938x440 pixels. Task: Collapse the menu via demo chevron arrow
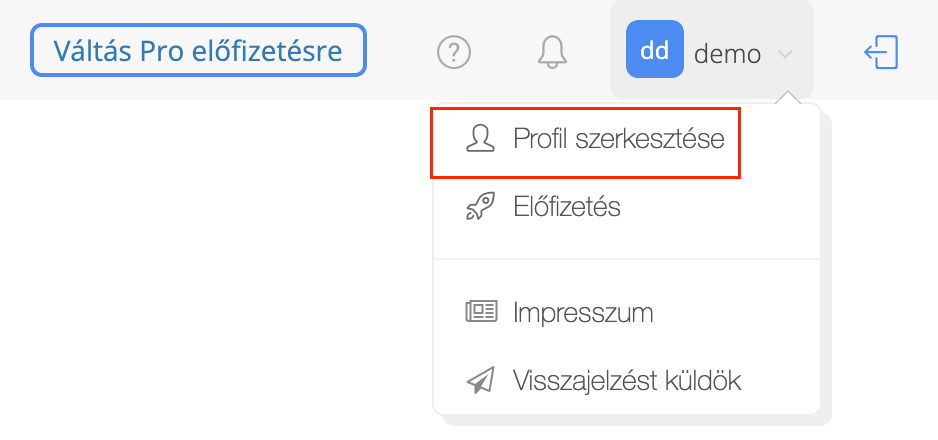click(x=785, y=54)
